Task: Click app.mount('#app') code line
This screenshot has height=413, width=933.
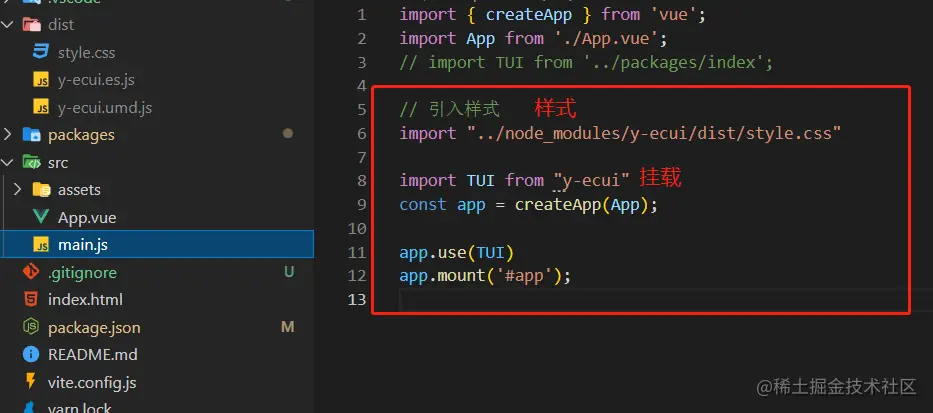Action: 486,276
